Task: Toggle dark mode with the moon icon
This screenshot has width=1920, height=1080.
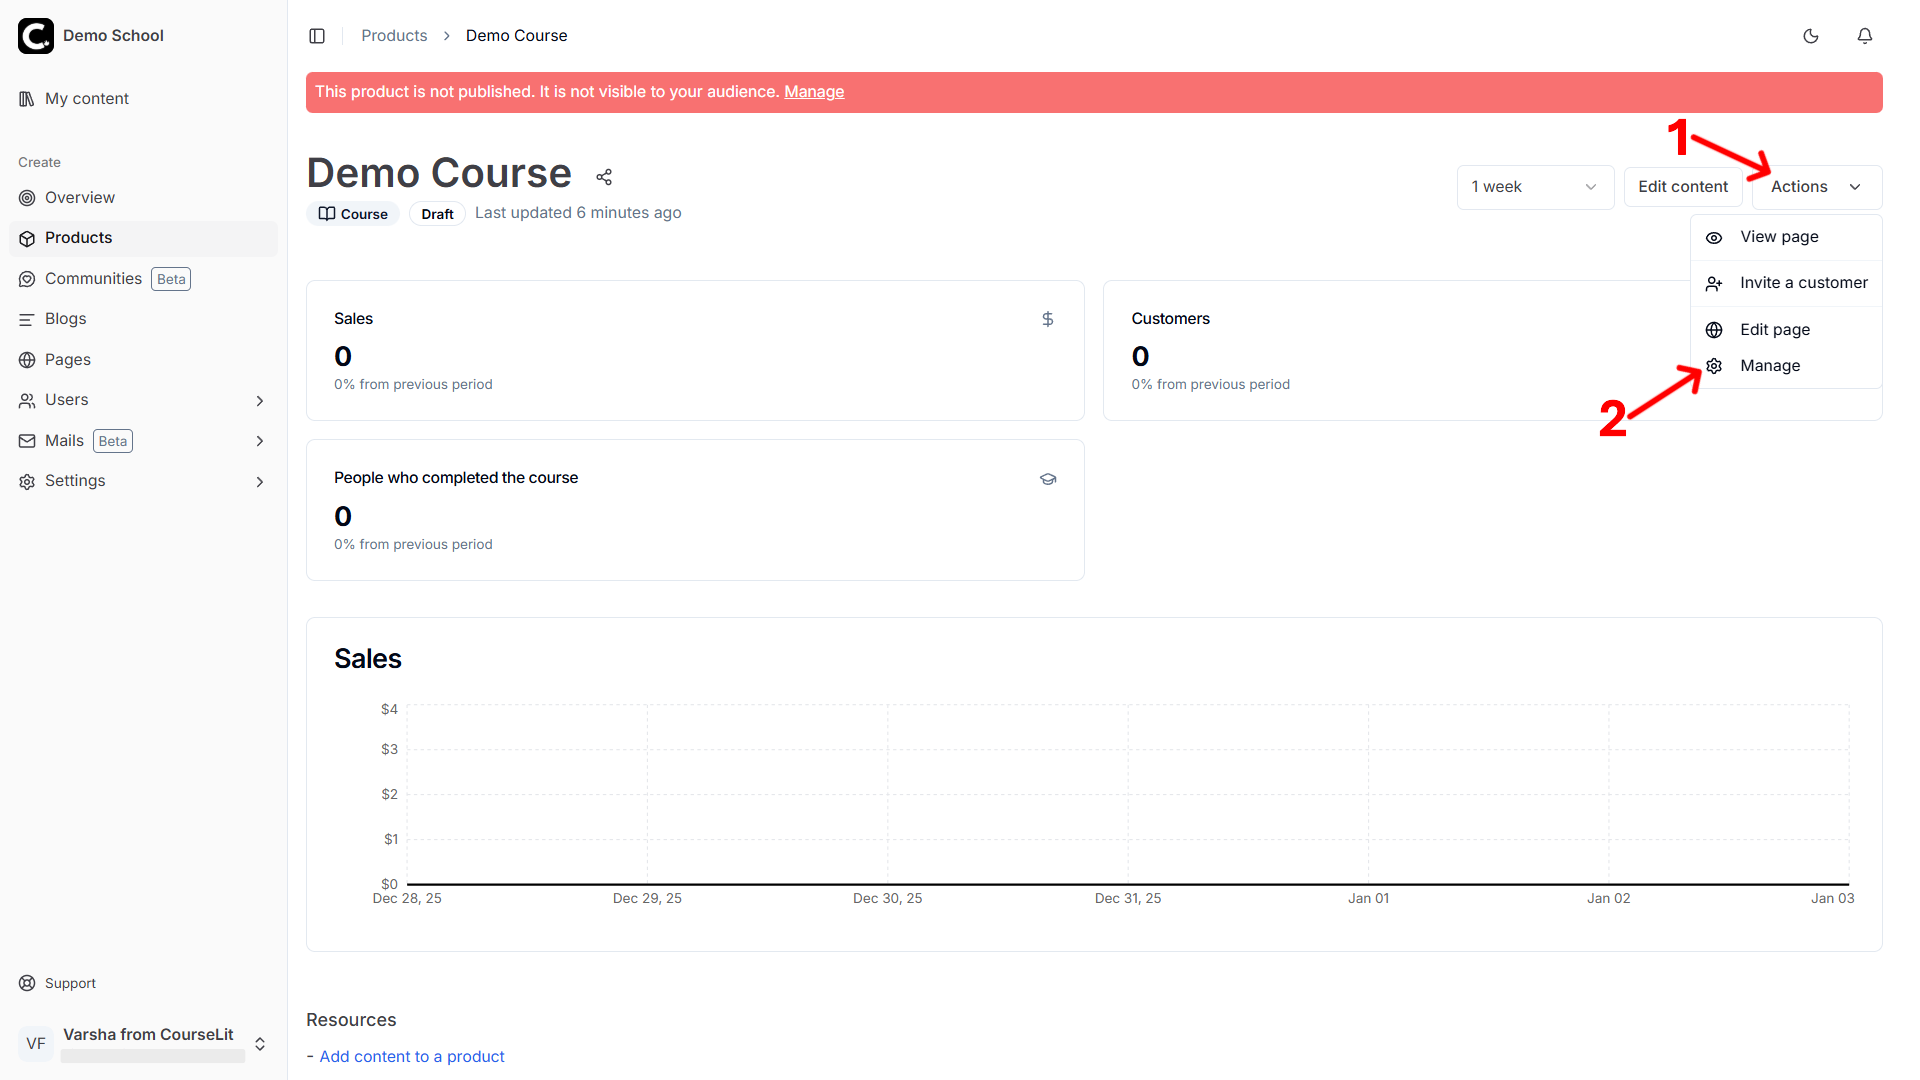Action: [x=1811, y=36]
